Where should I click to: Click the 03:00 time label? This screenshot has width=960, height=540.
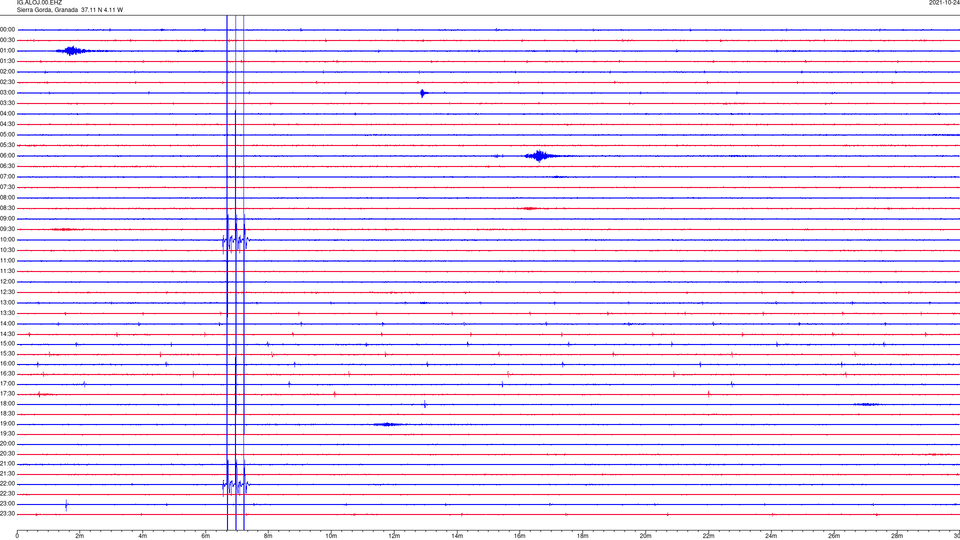pos(7,92)
